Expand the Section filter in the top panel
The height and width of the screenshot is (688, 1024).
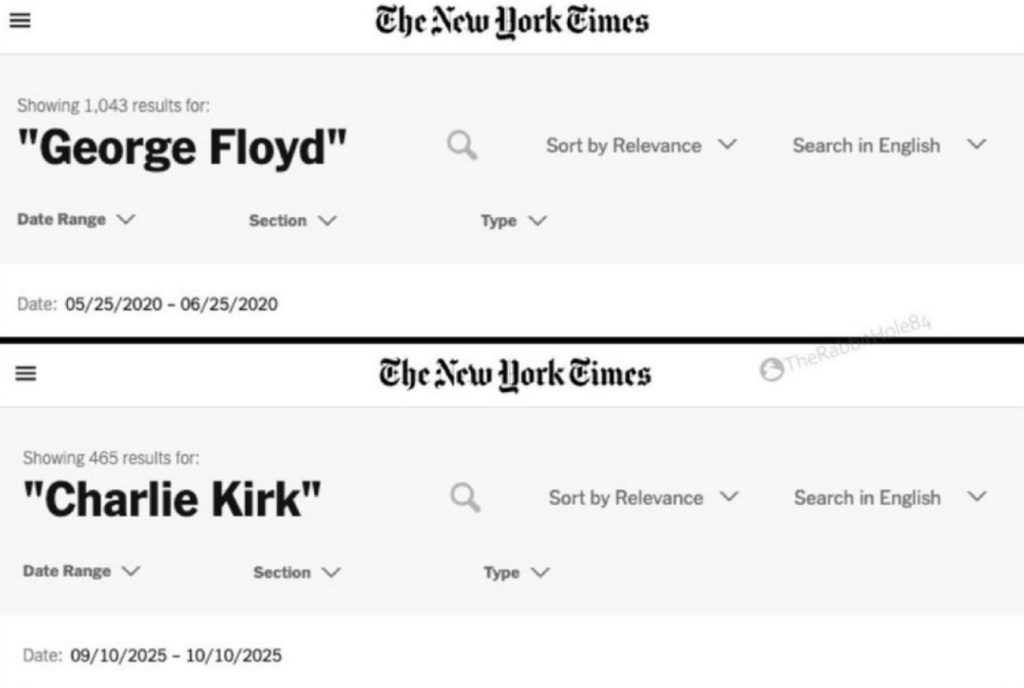point(293,220)
